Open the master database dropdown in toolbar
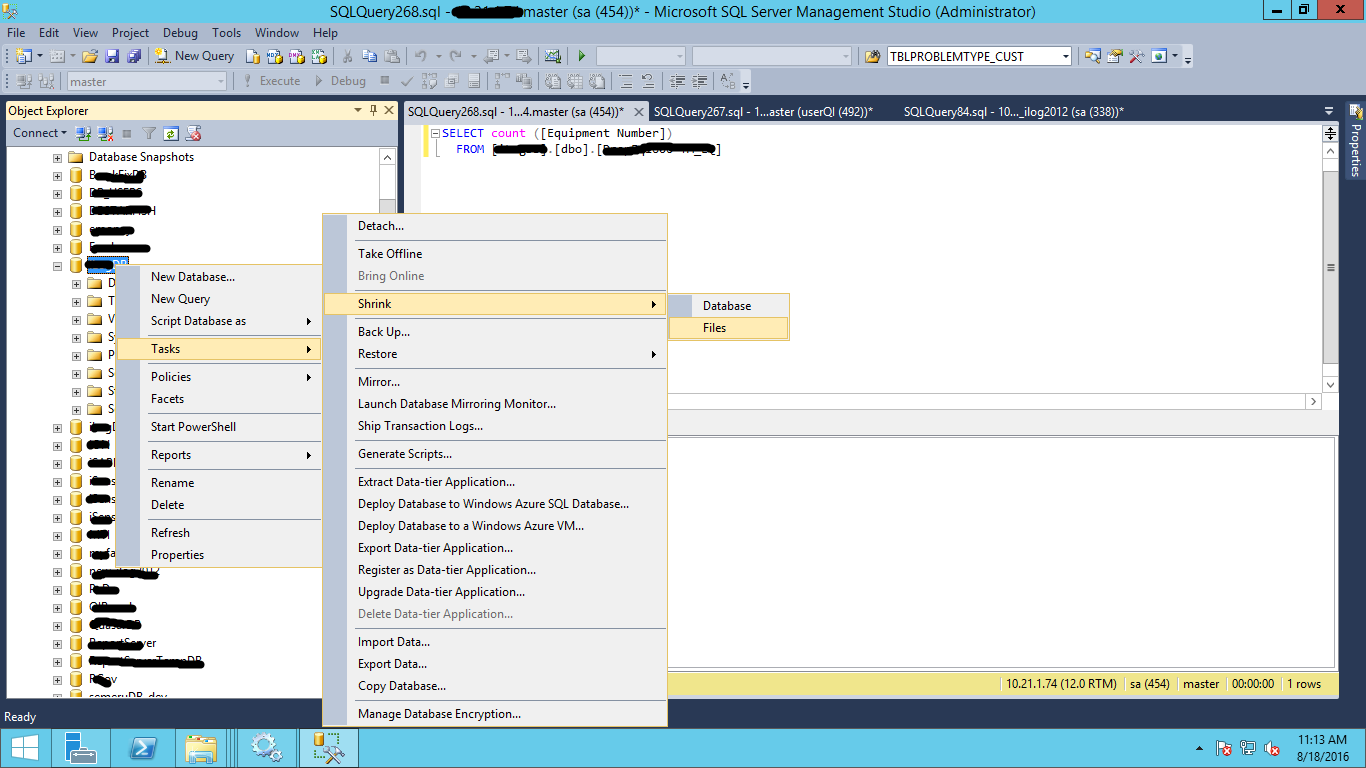This screenshot has width=1366, height=768. point(146,82)
